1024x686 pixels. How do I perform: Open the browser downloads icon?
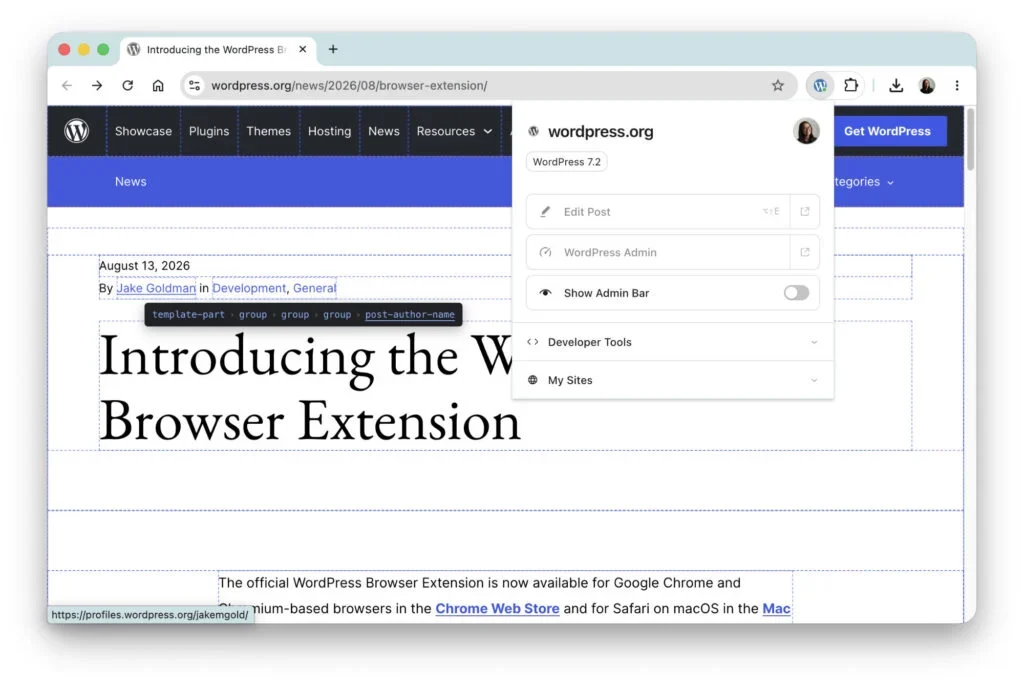tap(896, 86)
